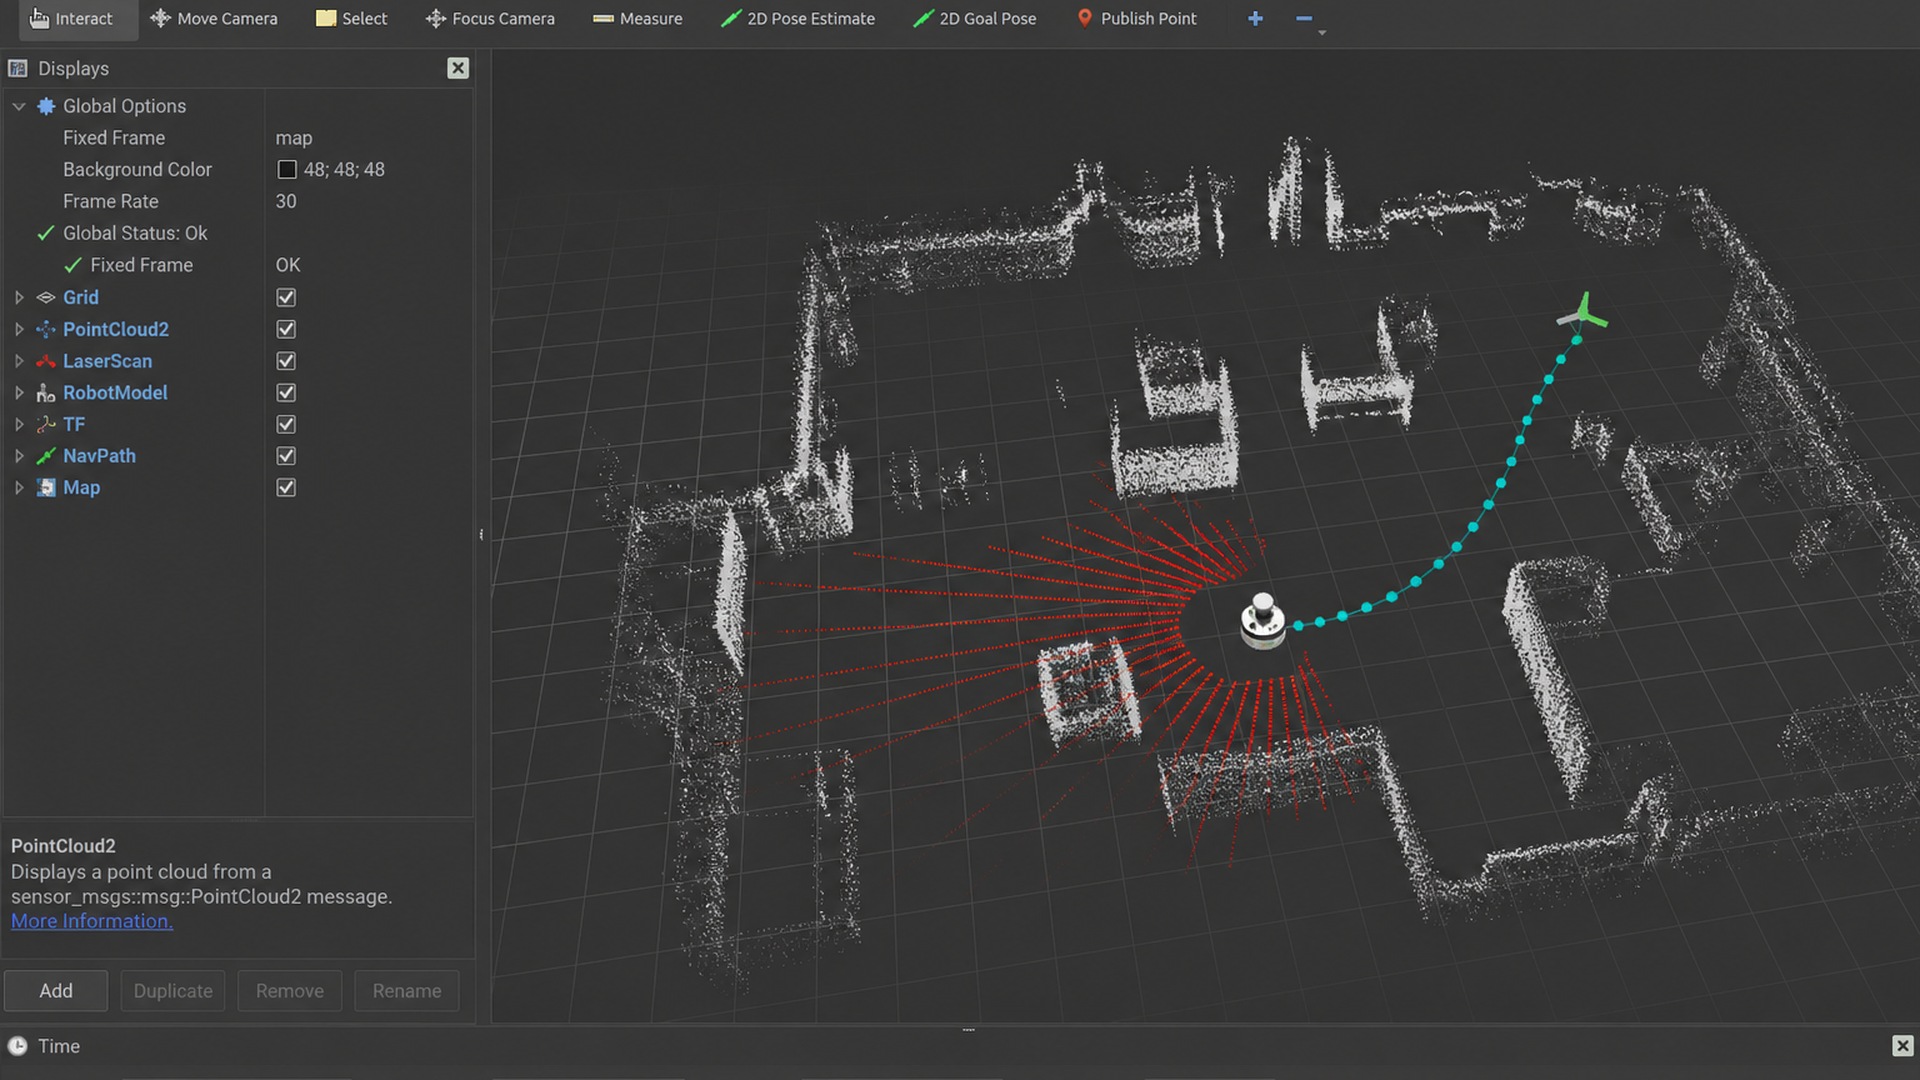
Task: Click the Add display button
Action: pos(56,991)
